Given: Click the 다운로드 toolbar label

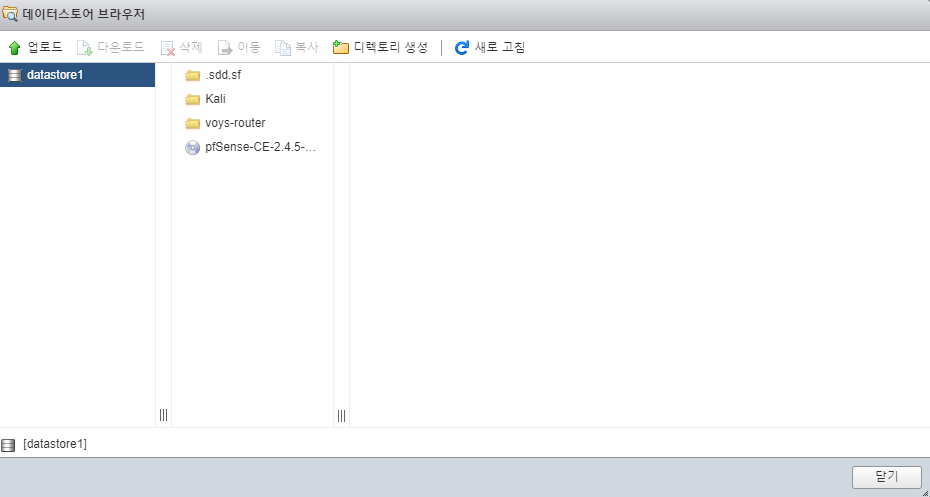Looking at the screenshot, I should [121, 47].
